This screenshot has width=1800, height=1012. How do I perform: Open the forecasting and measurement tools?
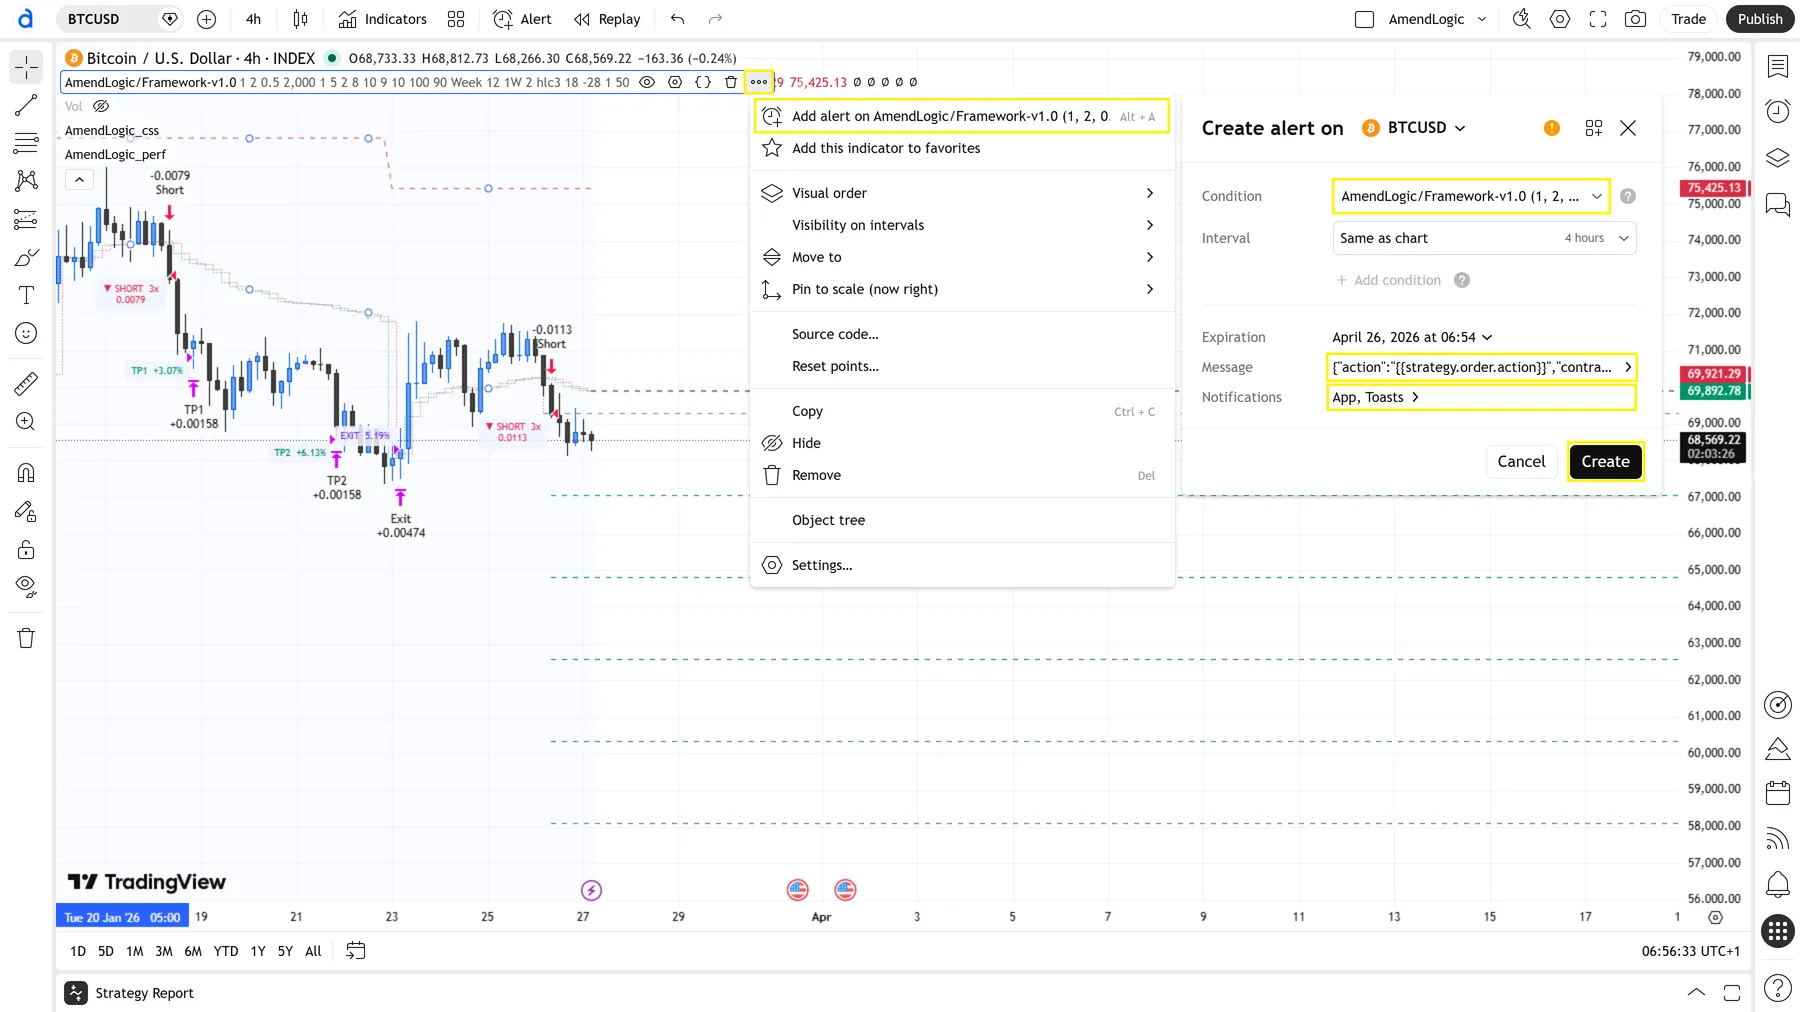pyautogui.click(x=26, y=219)
